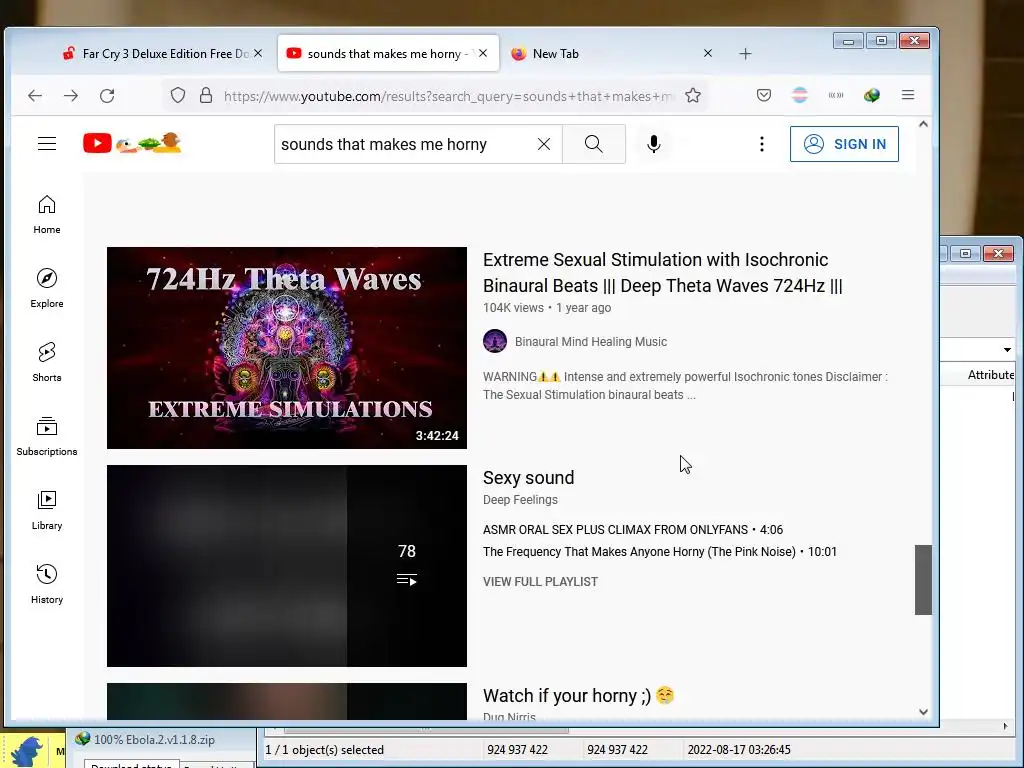Open a new browser tab with plus
Image resolution: width=1024 pixels, height=768 pixels.
pos(745,54)
